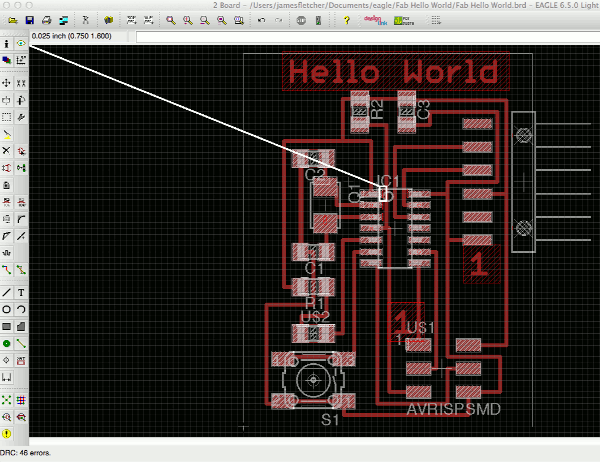Open the DRC errors exclamation icon
This screenshot has height=465, width=600.
tap(6, 434)
